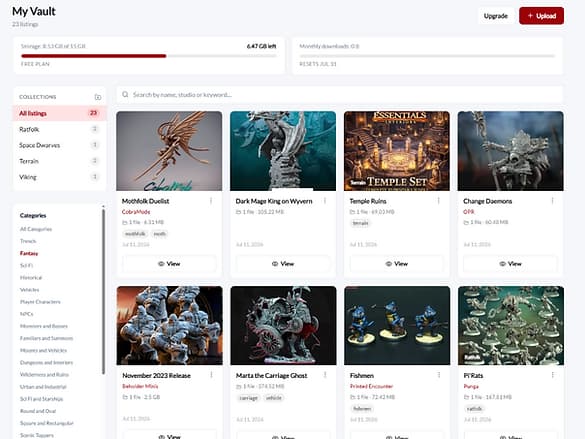585x439 pixels.
Task: Click Mothfolk Duelist title
Action: [x=145, y=201]
